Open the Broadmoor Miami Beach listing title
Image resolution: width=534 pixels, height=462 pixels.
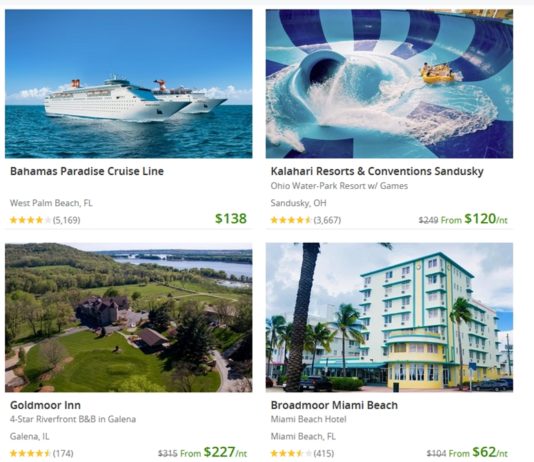coord(334,405)
